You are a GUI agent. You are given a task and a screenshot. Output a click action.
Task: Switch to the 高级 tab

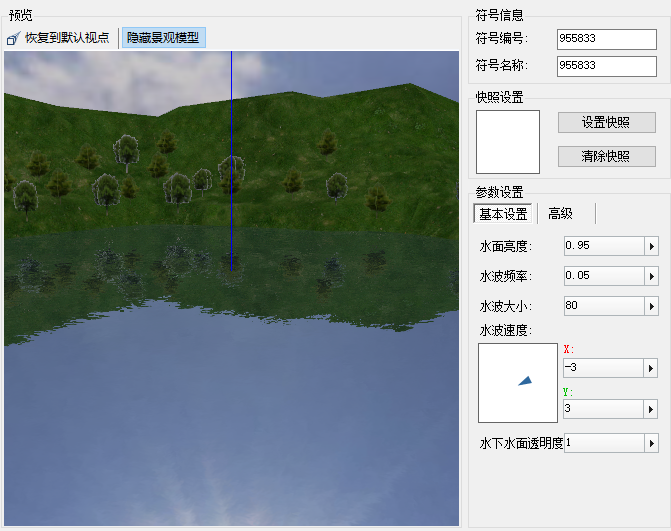pos(560,214)
